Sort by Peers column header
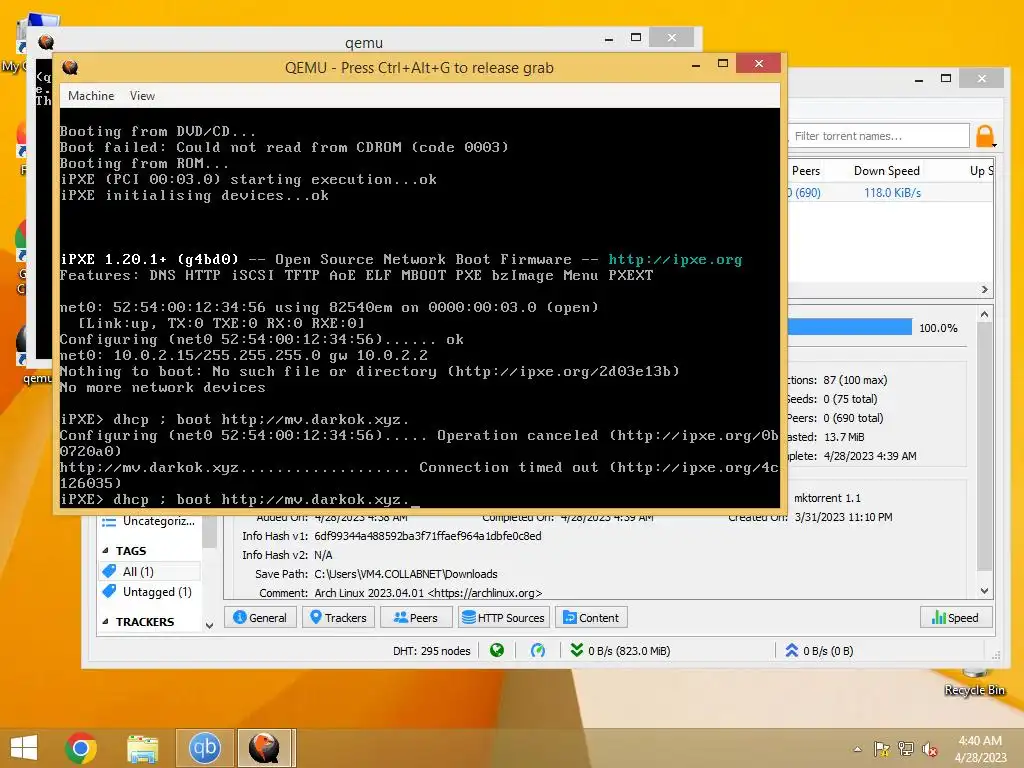The image size is (1024, 768). pyautogui.click(x=805, y=170)
